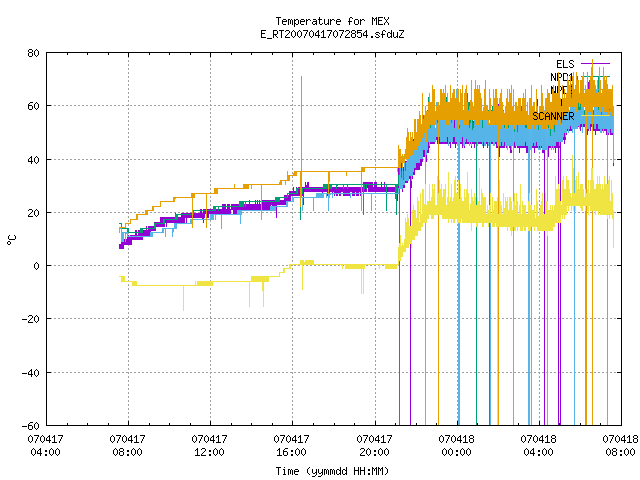Select the ELS legend label
Viewport: 640px width, 480px height.
[x=565, y=64]
